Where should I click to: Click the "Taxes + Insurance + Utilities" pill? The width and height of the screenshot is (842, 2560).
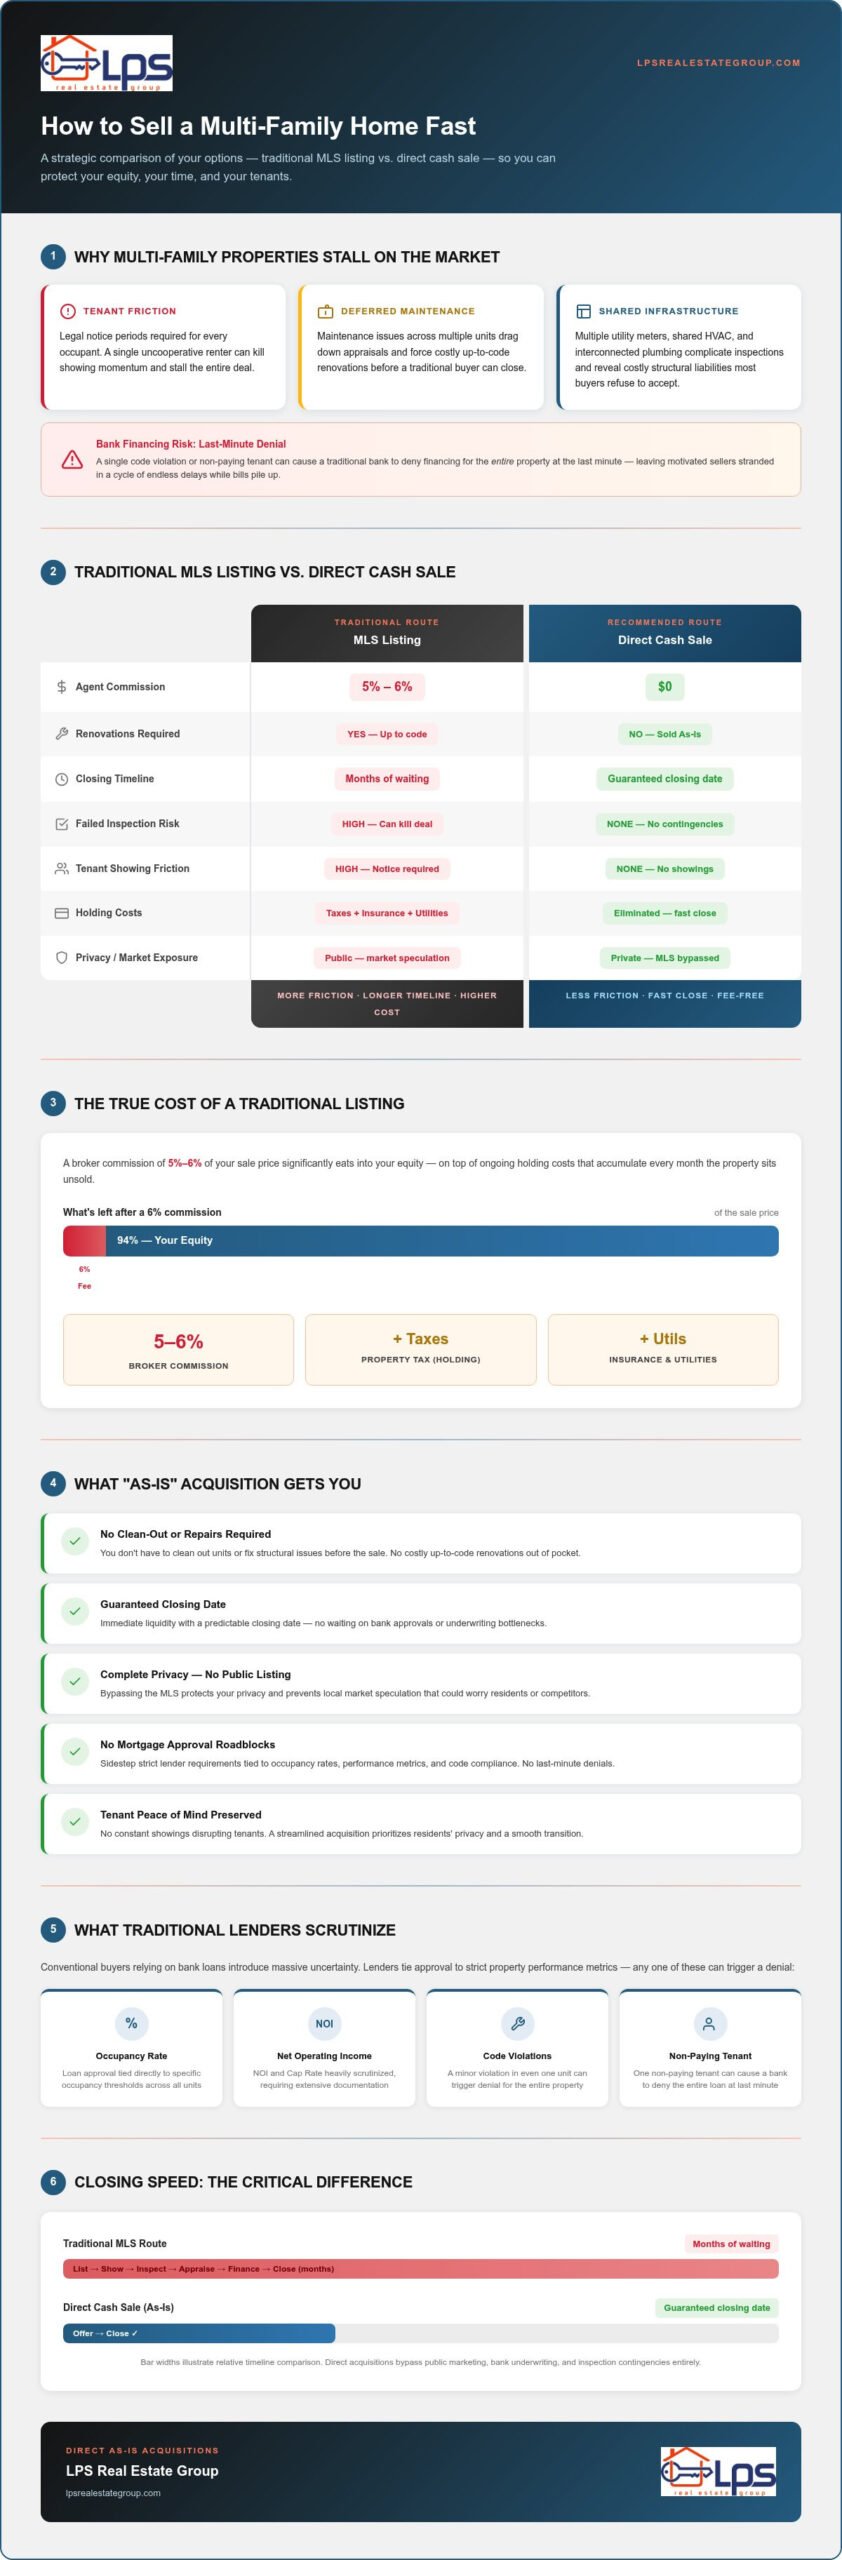tap(387, 913)
